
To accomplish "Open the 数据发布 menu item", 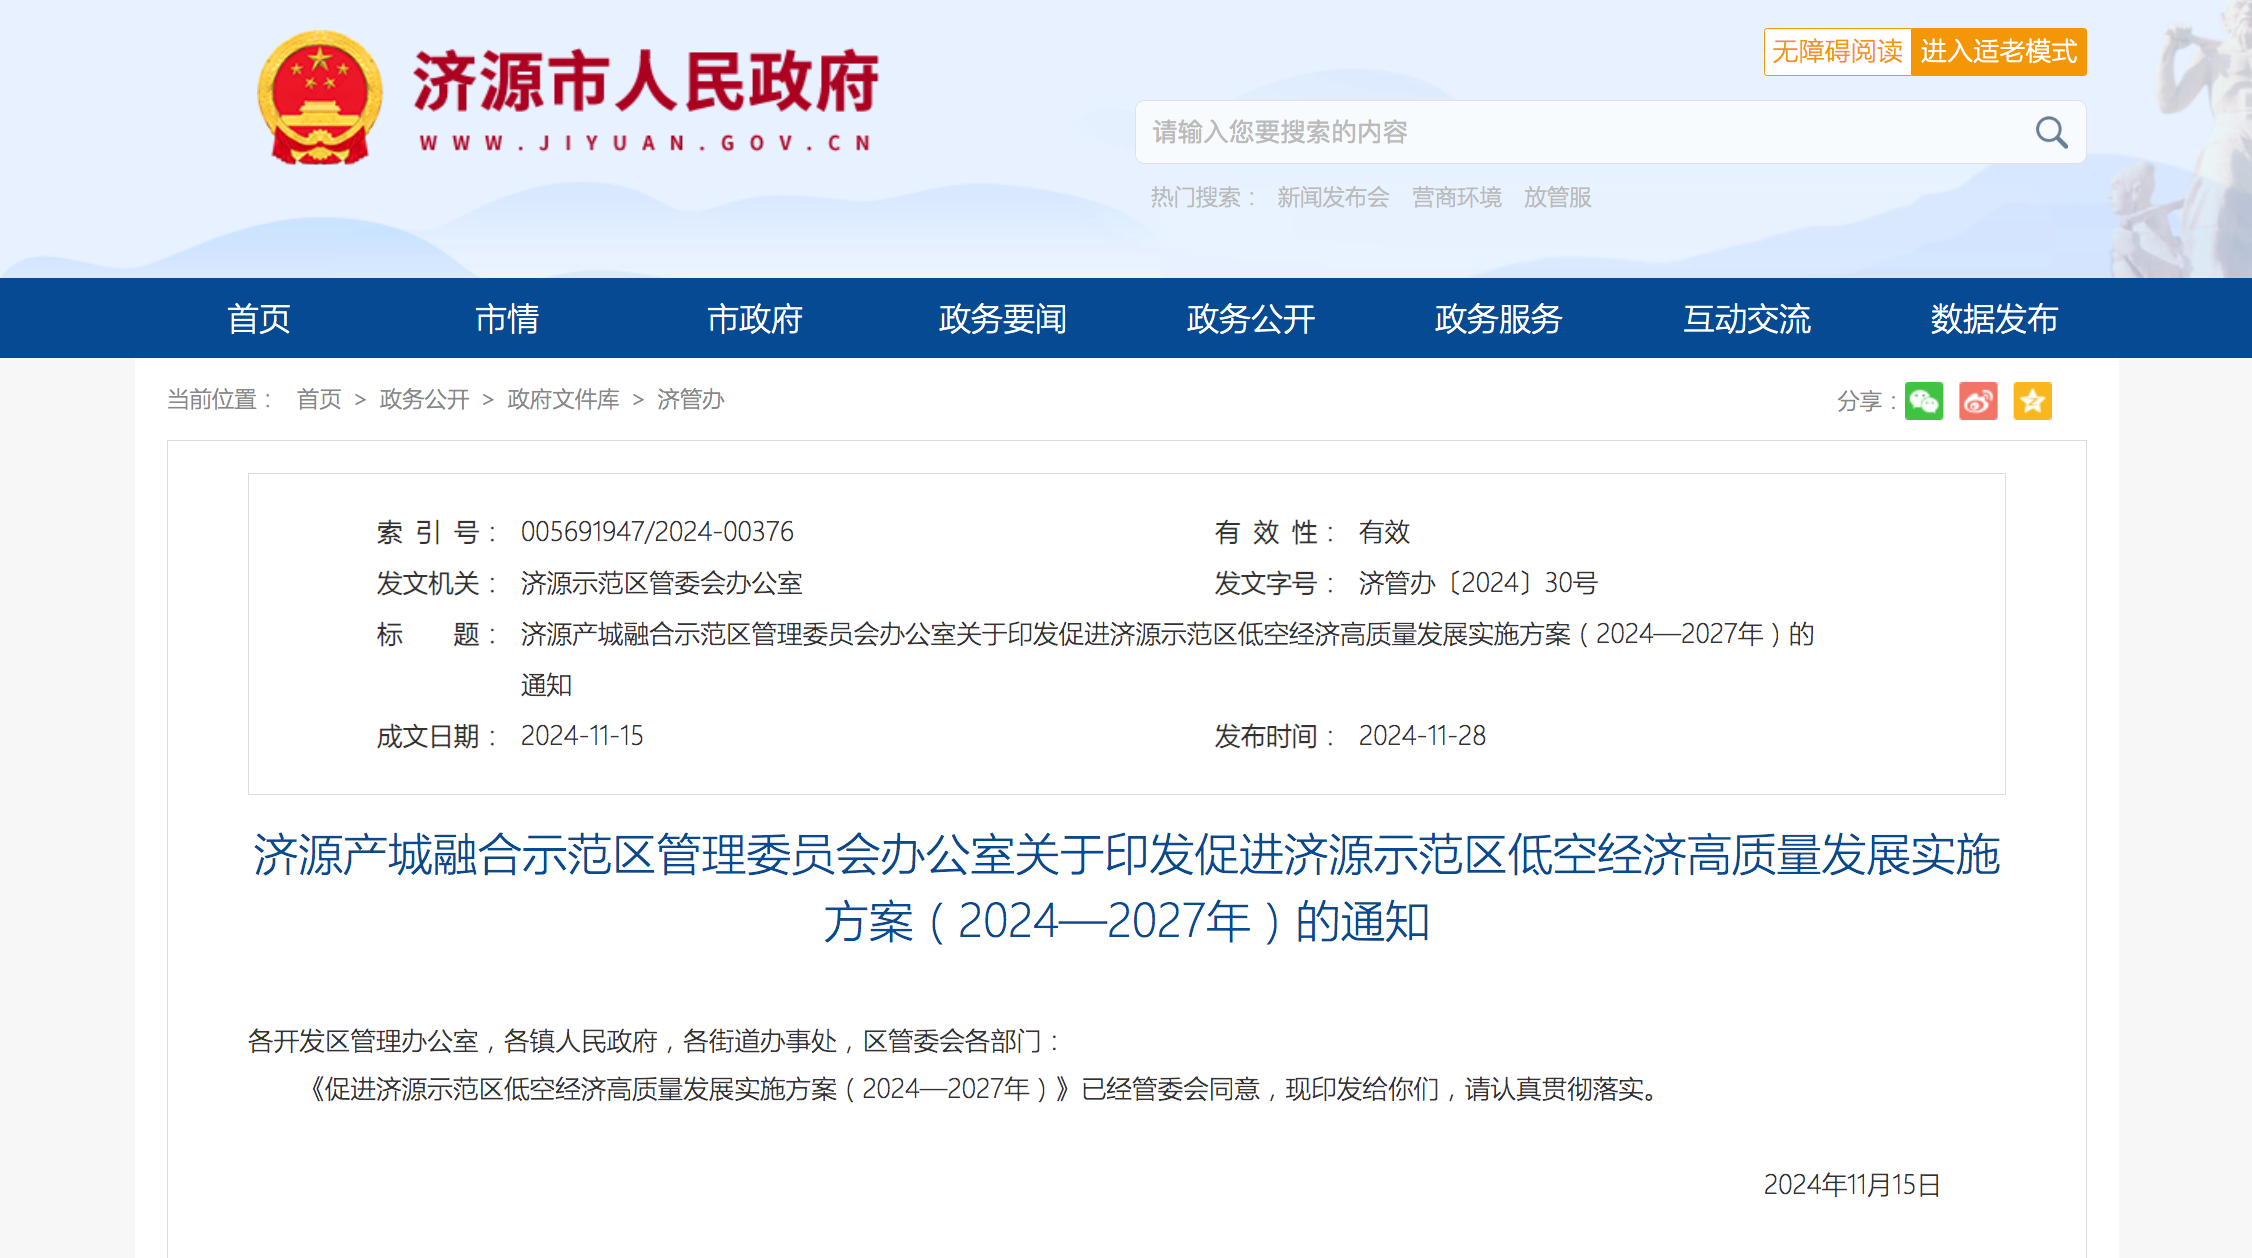I will pos(1993,318).
